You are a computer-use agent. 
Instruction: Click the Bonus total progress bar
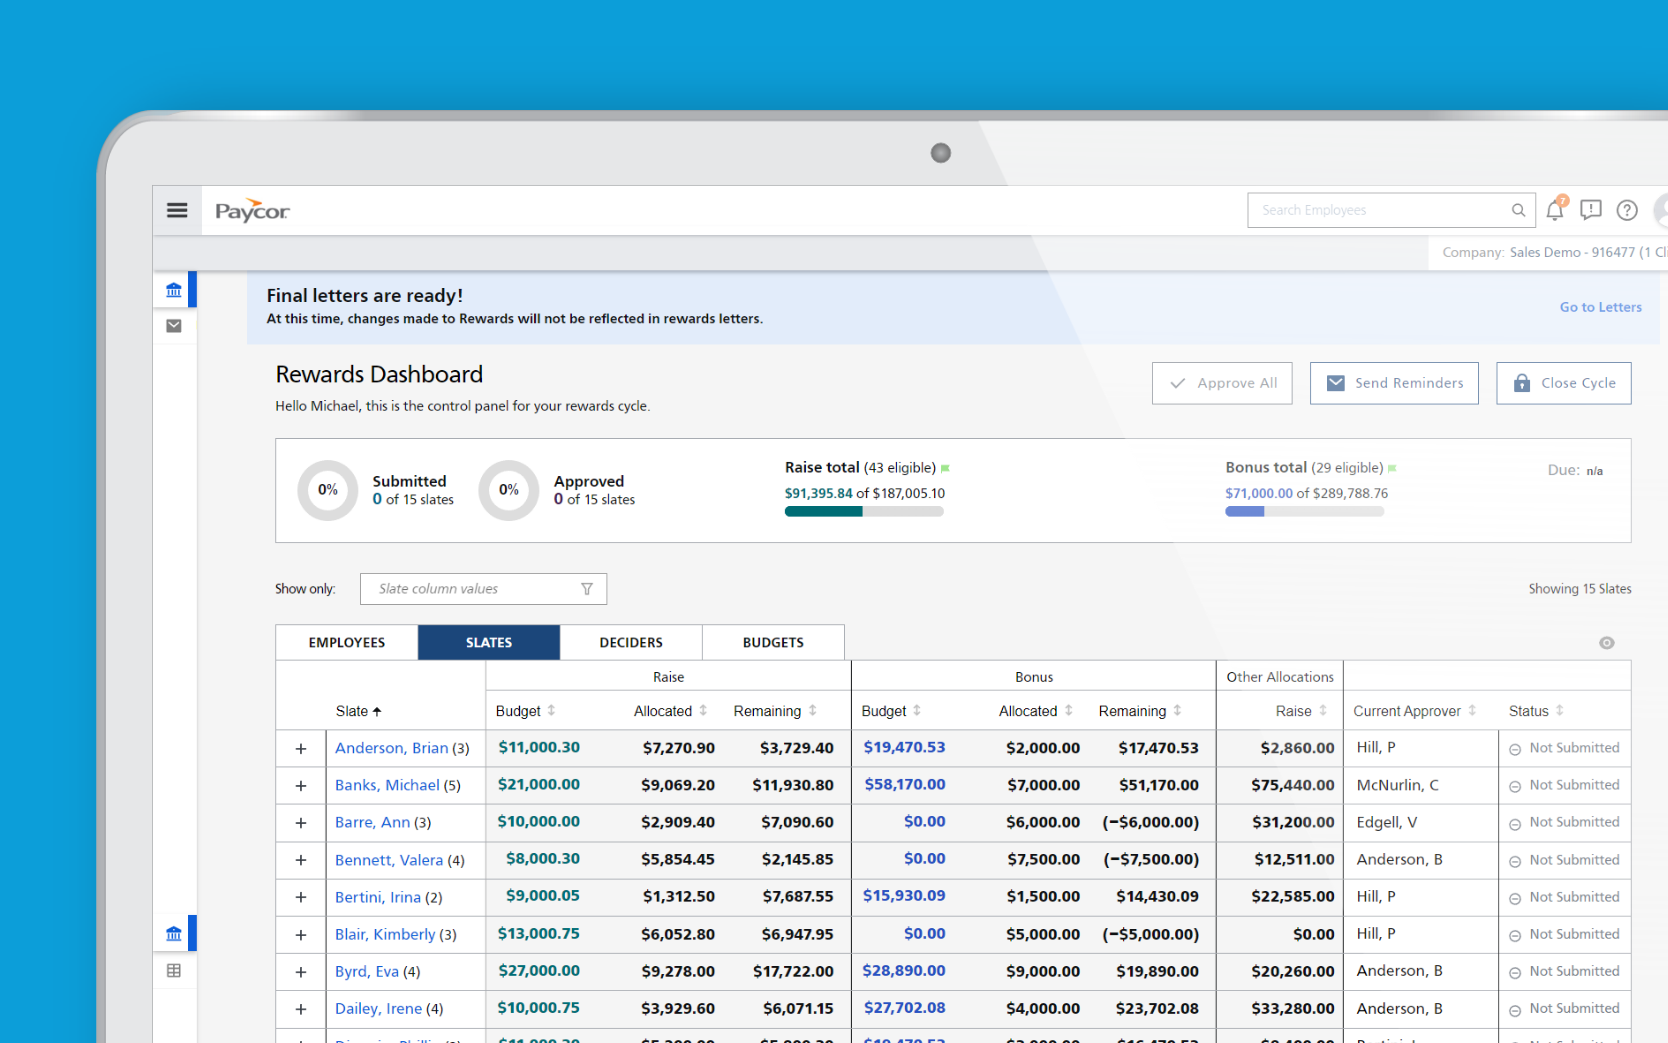[1304, 511]
